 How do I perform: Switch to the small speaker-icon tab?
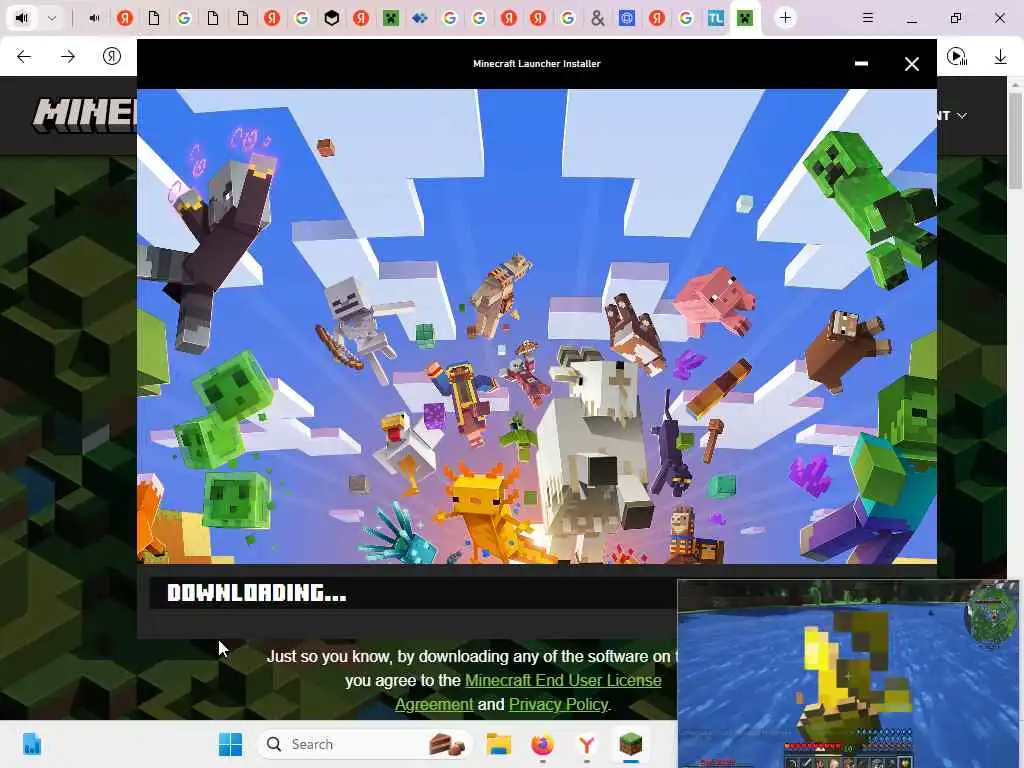click(x=95, y=18)
